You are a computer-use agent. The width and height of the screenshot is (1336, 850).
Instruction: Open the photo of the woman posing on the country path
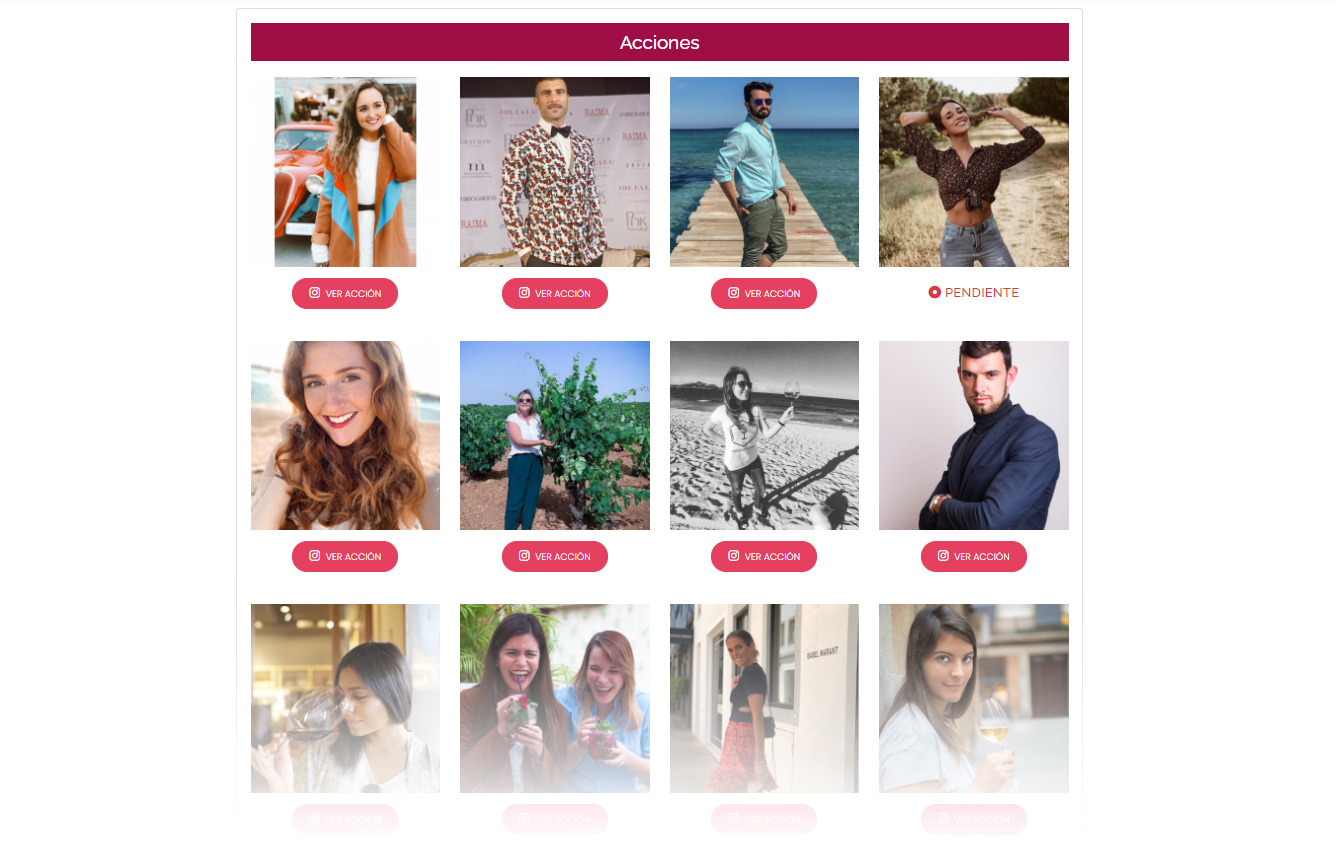click(x=974, y=172)
